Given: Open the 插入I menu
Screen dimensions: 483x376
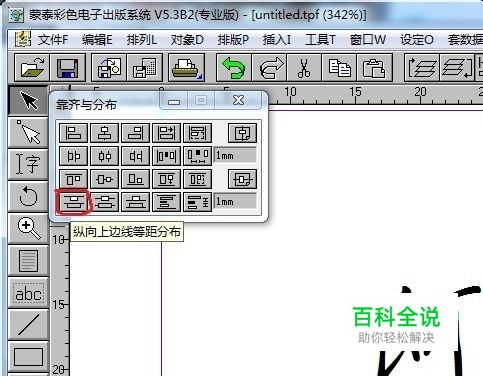Looking at the screenshot, I should pos(277,40).
